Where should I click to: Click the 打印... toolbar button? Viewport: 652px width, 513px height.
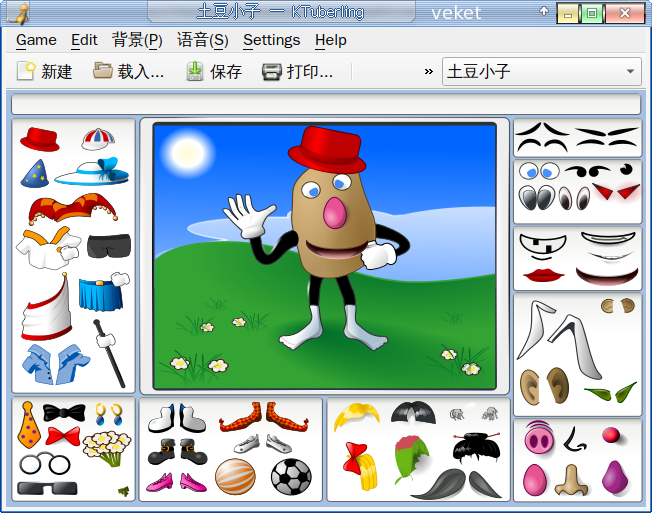click(x=298, y=72)
